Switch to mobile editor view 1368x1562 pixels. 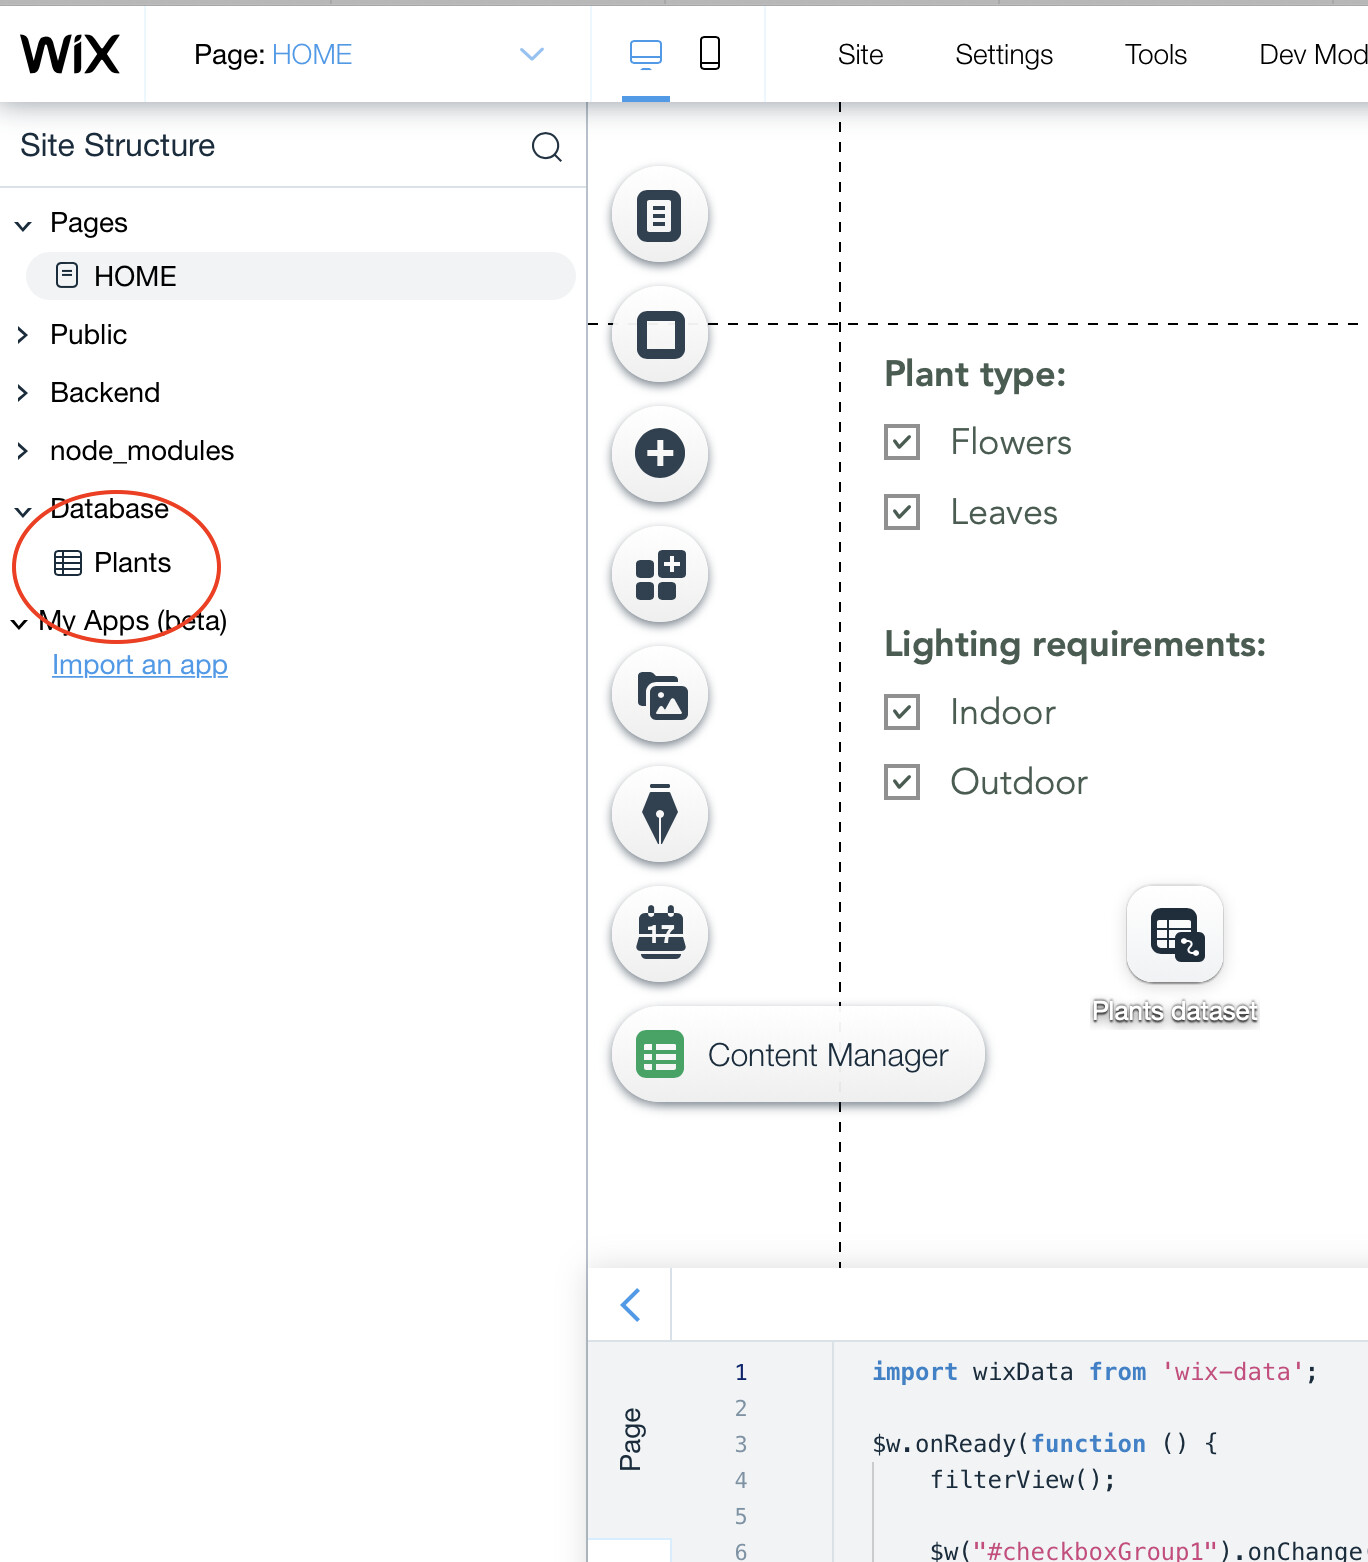[x=710, y=54]
